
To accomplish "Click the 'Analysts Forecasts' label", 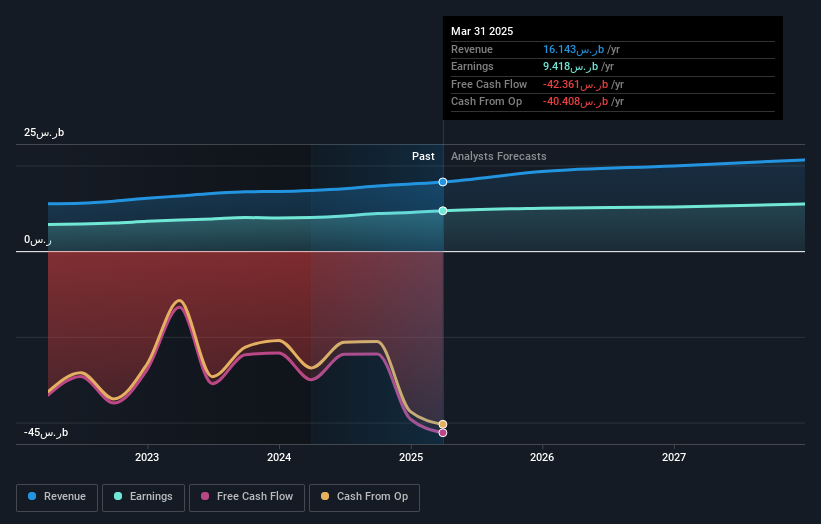I will tap(498, 157).
